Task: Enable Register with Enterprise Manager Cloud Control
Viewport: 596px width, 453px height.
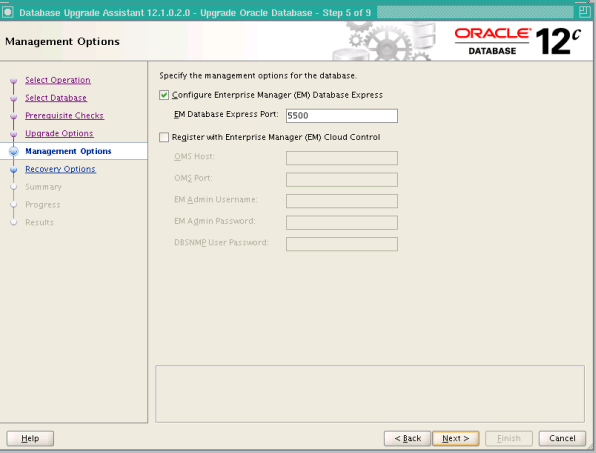Action: (164, 137)
